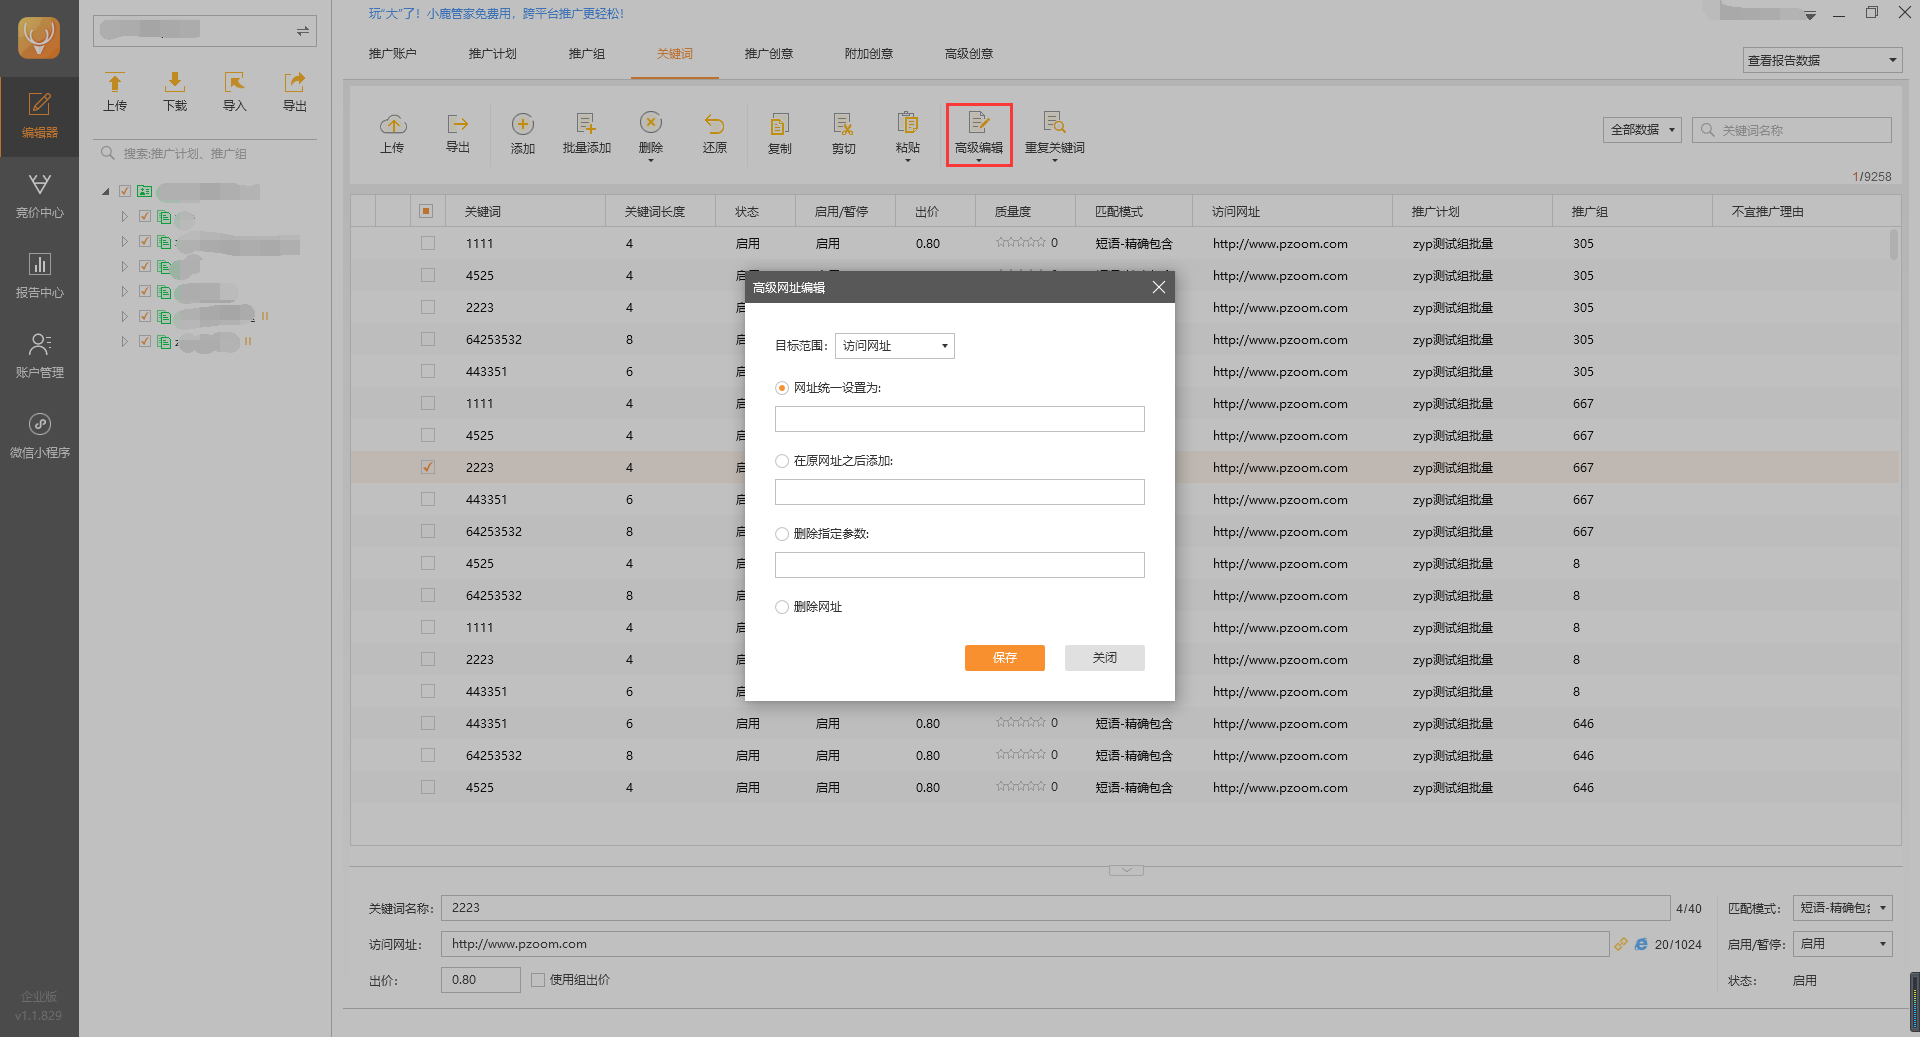This screenshot has width=1920, height=1037.
Task: Switch to the 推广计划 tab
Action: coord(492,54)
